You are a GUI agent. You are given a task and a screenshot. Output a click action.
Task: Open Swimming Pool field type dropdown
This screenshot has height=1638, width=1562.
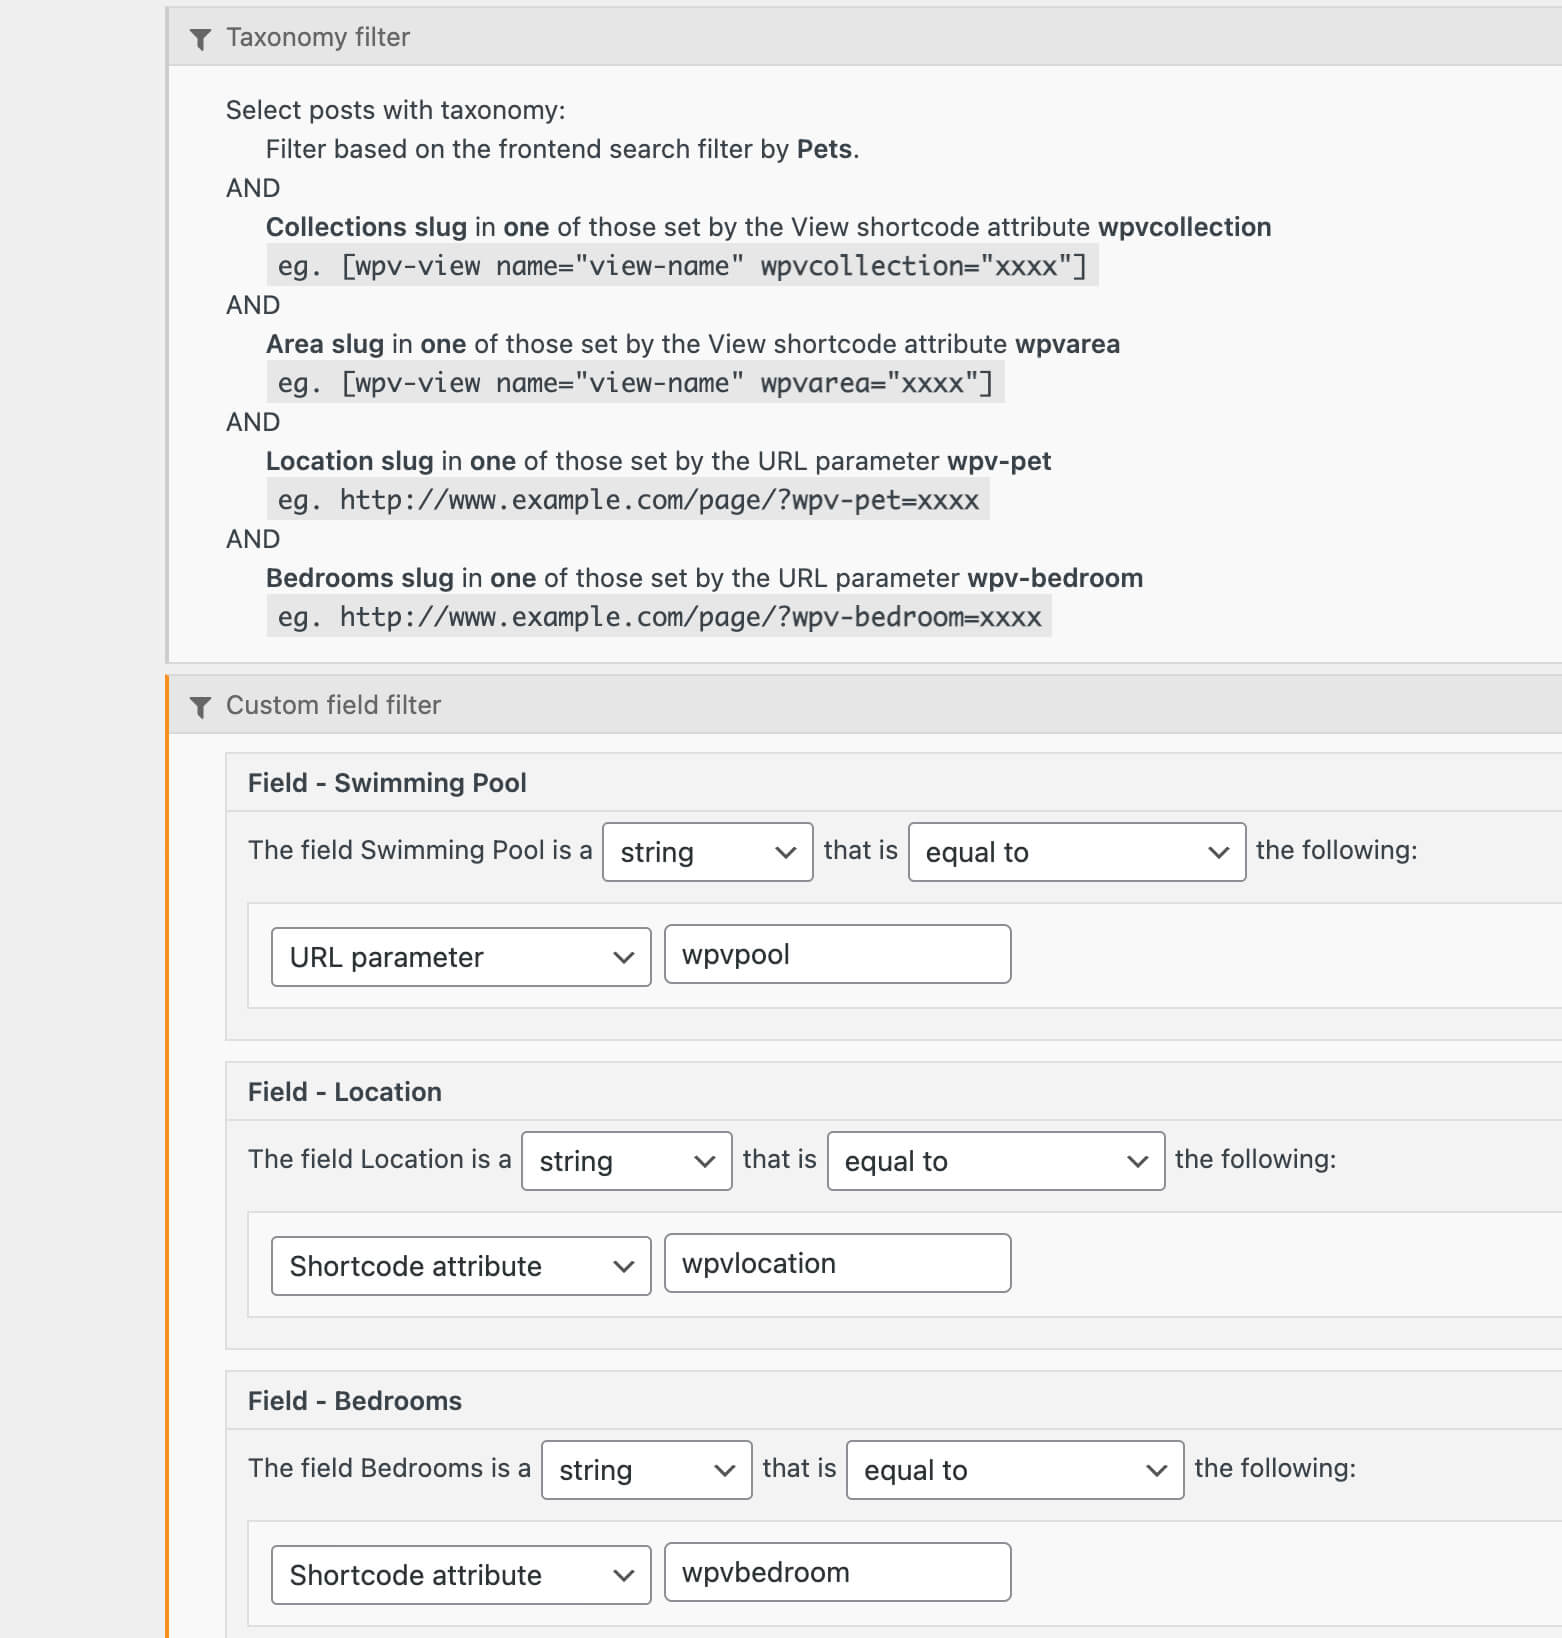click(x=708, y=852)
